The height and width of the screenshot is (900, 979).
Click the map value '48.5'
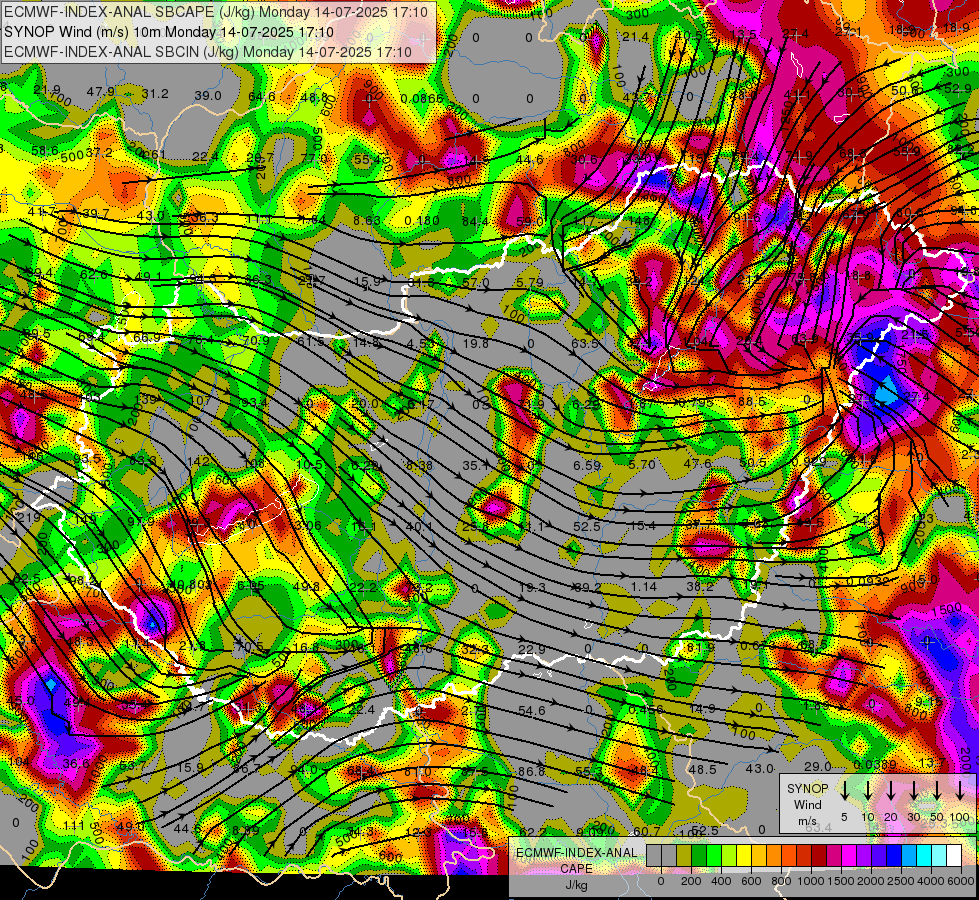point(702,769)
